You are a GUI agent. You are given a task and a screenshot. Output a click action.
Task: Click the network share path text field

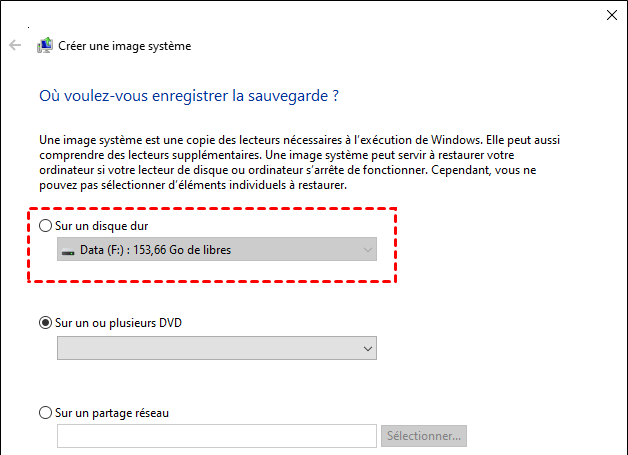click(x=217, y=436)
